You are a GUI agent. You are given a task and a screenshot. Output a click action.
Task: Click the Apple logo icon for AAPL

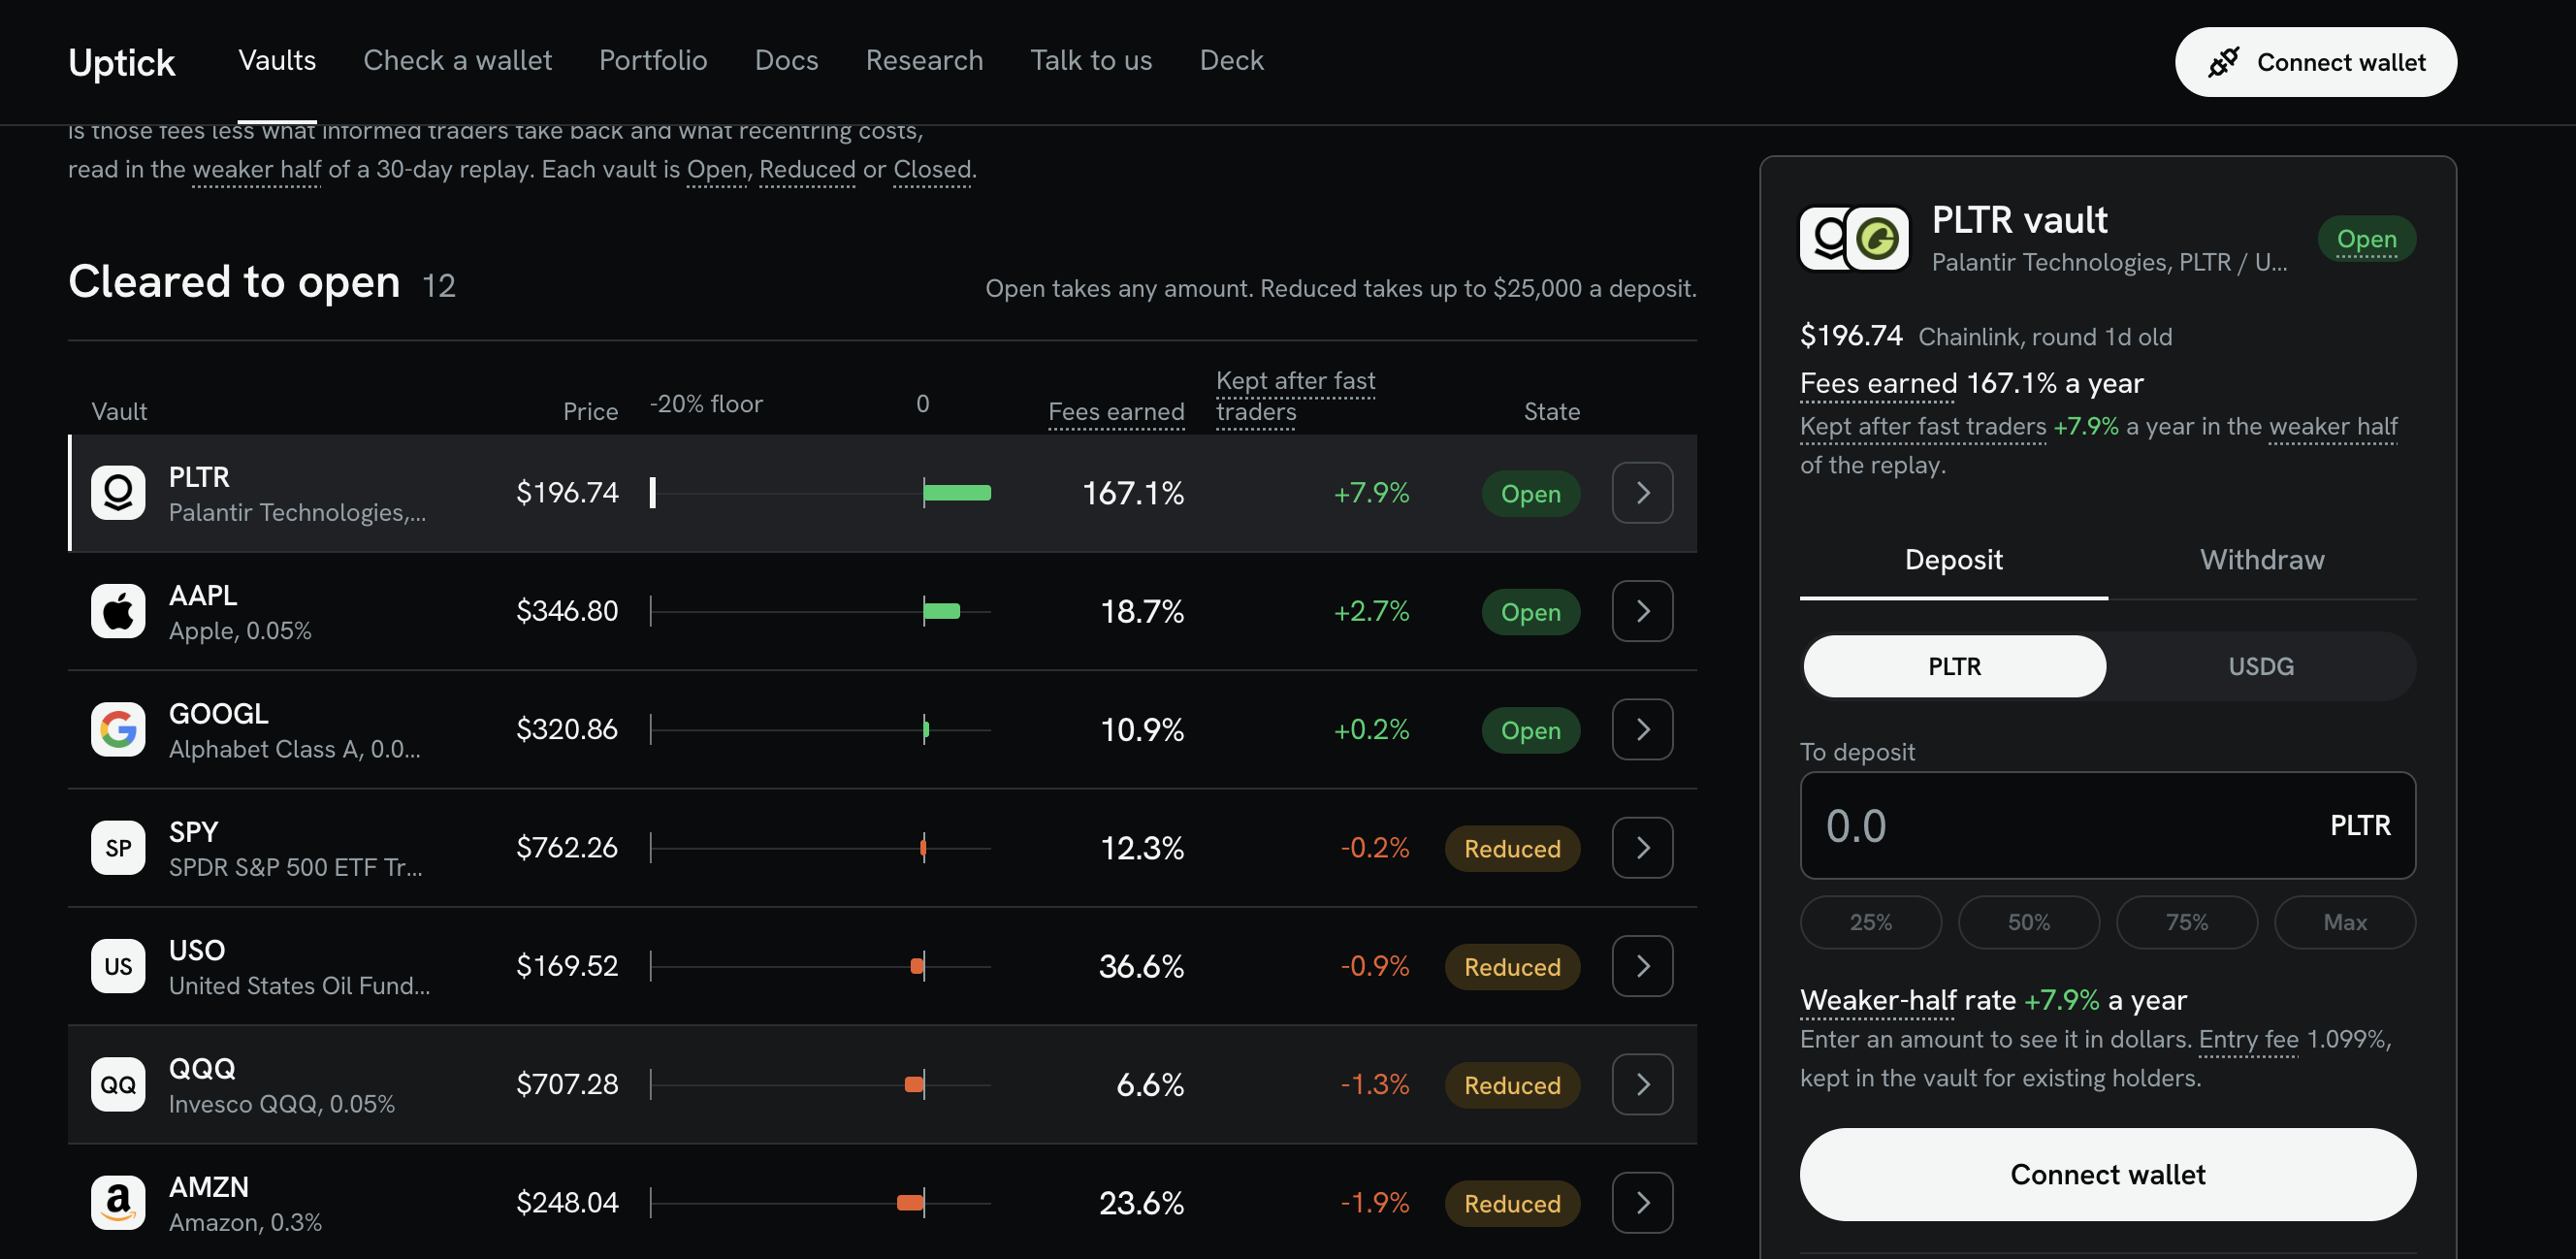(118, 611)
